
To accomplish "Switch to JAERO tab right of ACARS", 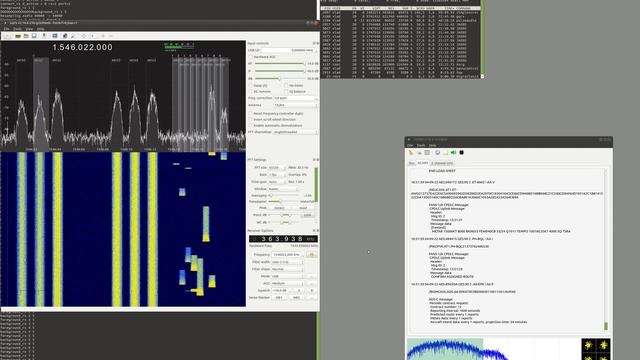I will tap(442, 163).
